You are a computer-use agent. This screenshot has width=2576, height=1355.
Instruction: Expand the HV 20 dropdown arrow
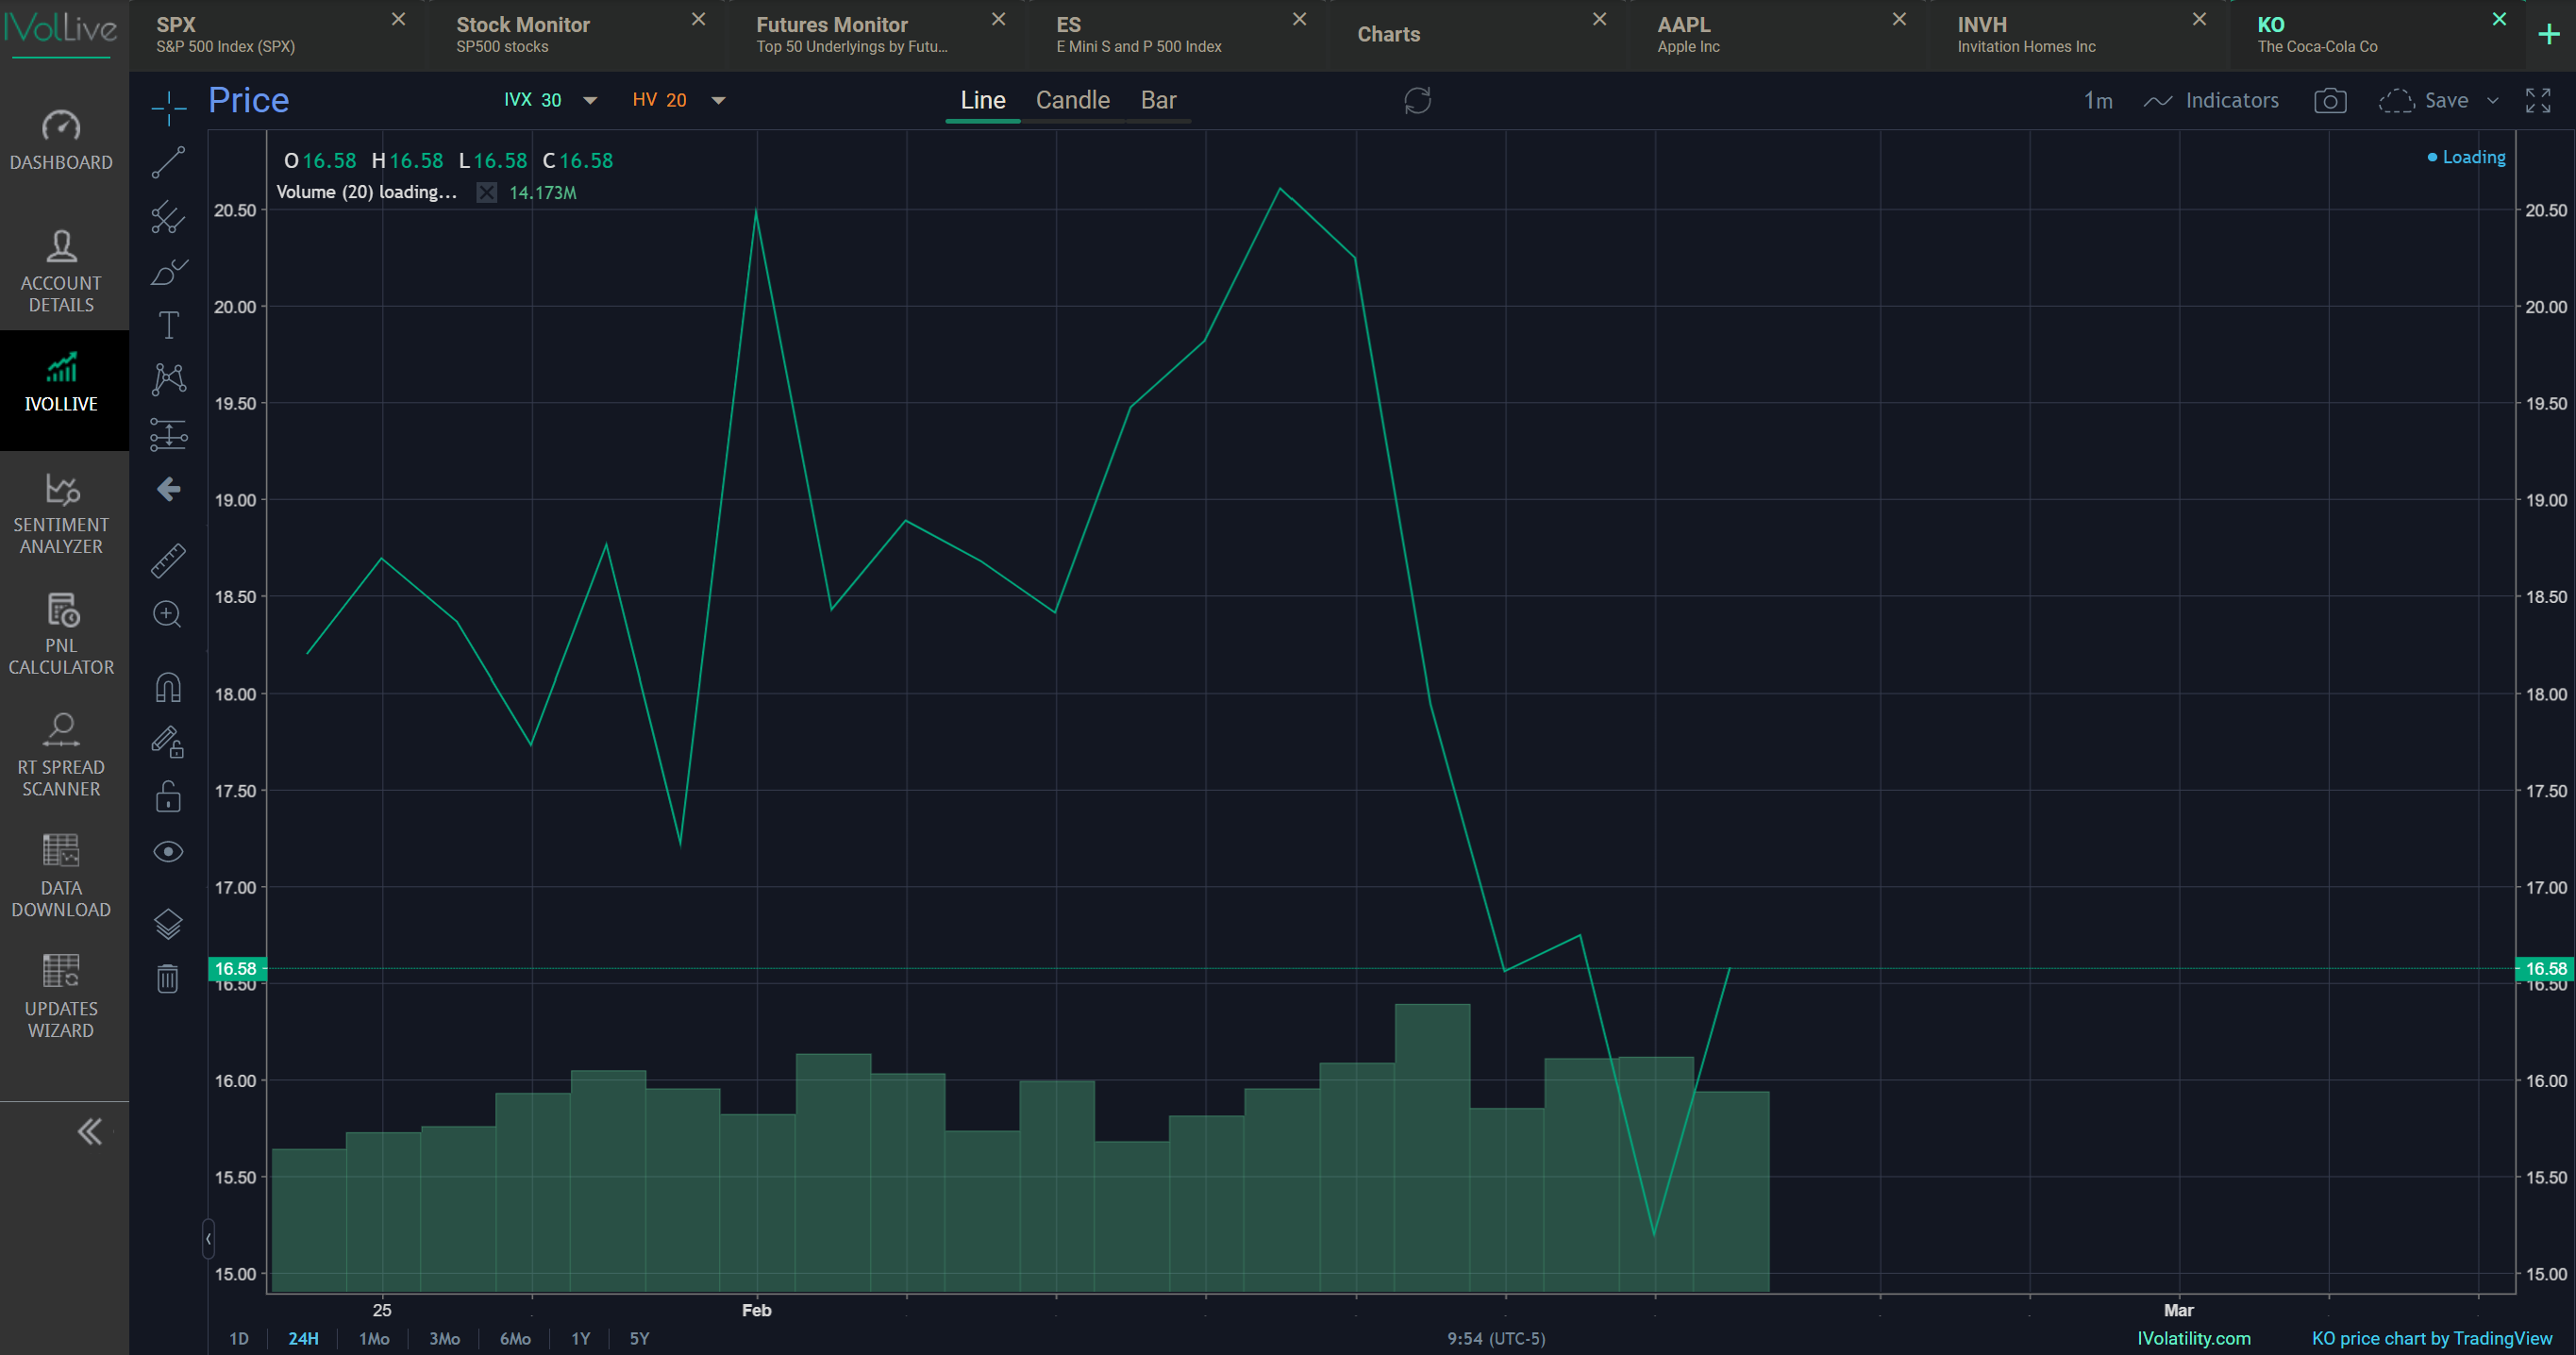(x=718, y=100)
